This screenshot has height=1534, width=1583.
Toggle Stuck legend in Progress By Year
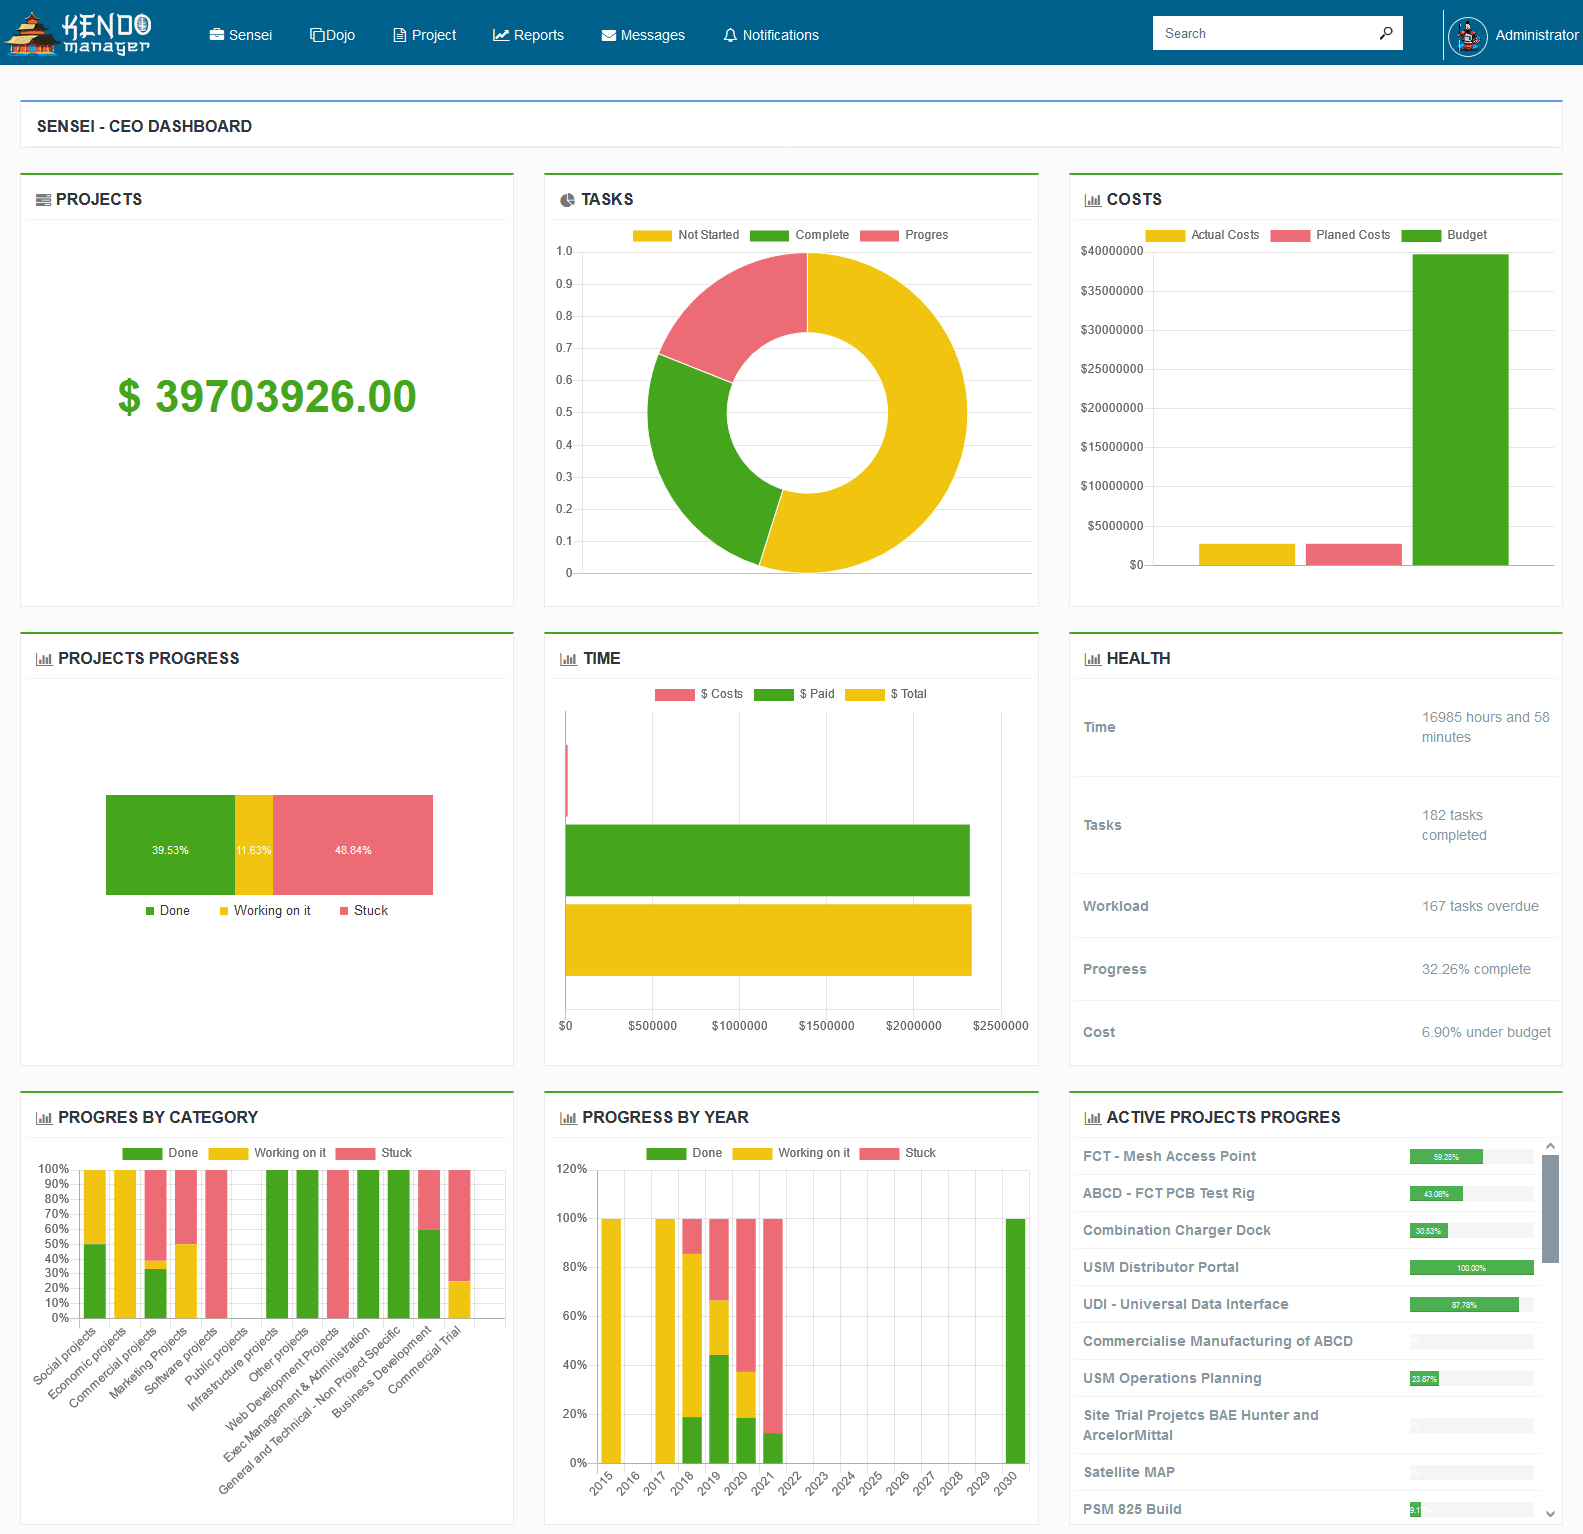tap(897, 1153)
